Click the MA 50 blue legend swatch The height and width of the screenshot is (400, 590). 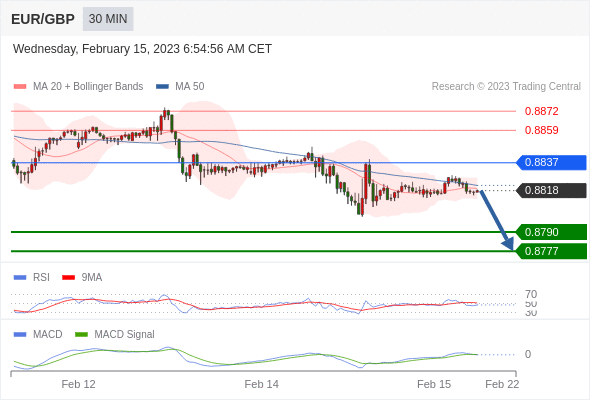(x=162, y=87)
